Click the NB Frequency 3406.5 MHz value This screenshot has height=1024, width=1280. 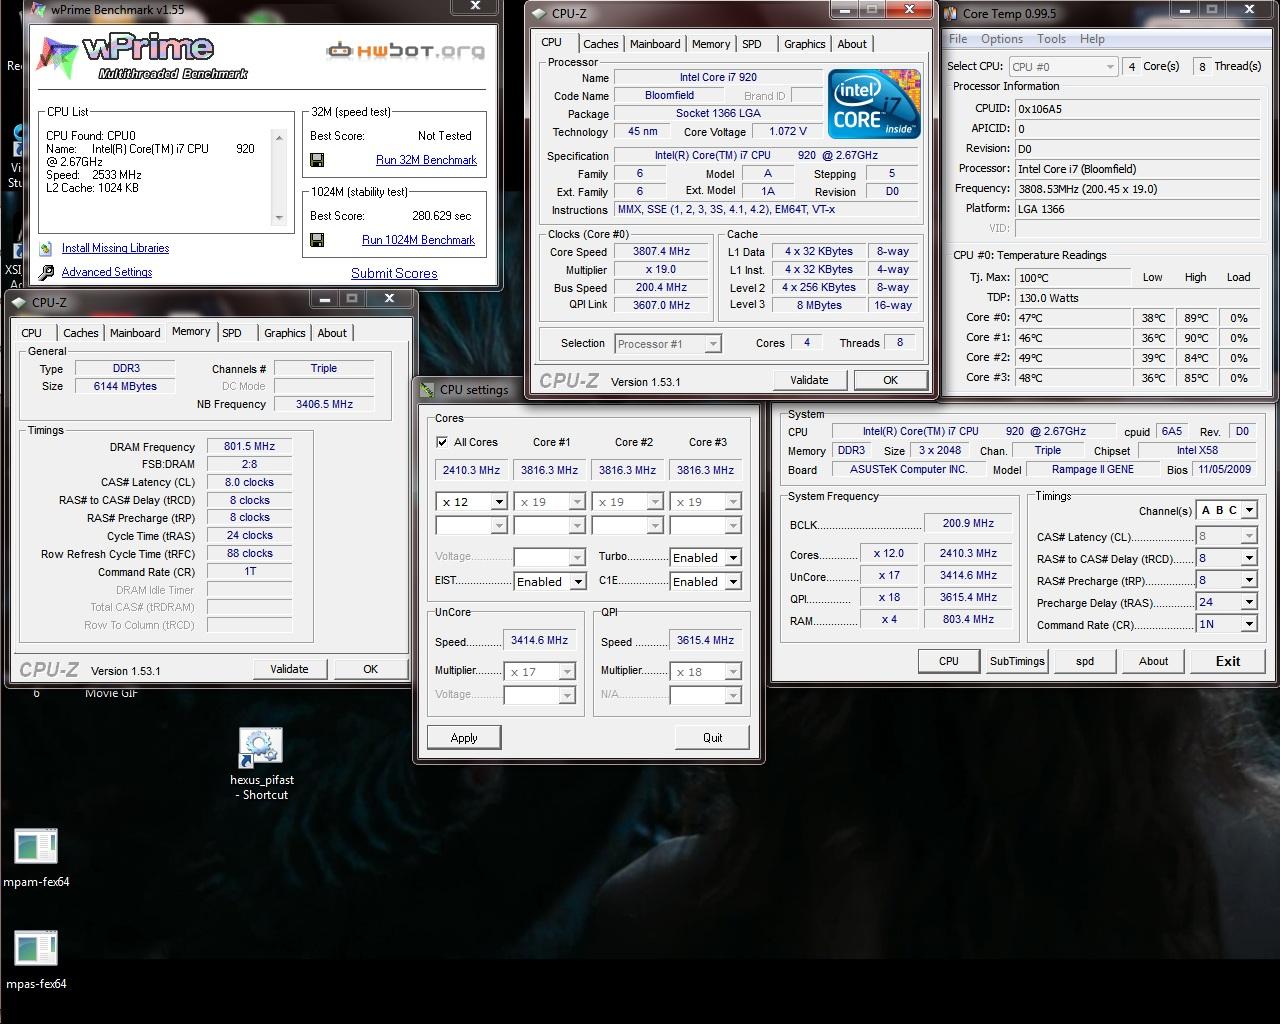pos(324,404)
